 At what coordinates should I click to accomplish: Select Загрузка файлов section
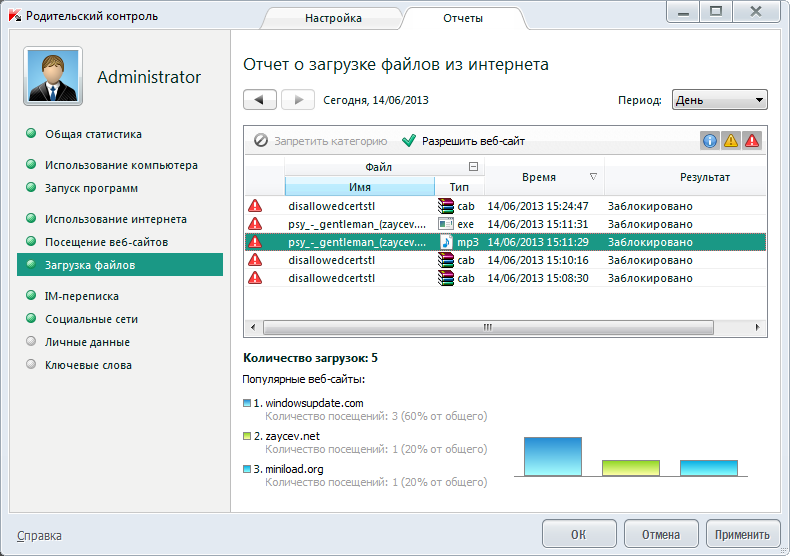[120, 265]
